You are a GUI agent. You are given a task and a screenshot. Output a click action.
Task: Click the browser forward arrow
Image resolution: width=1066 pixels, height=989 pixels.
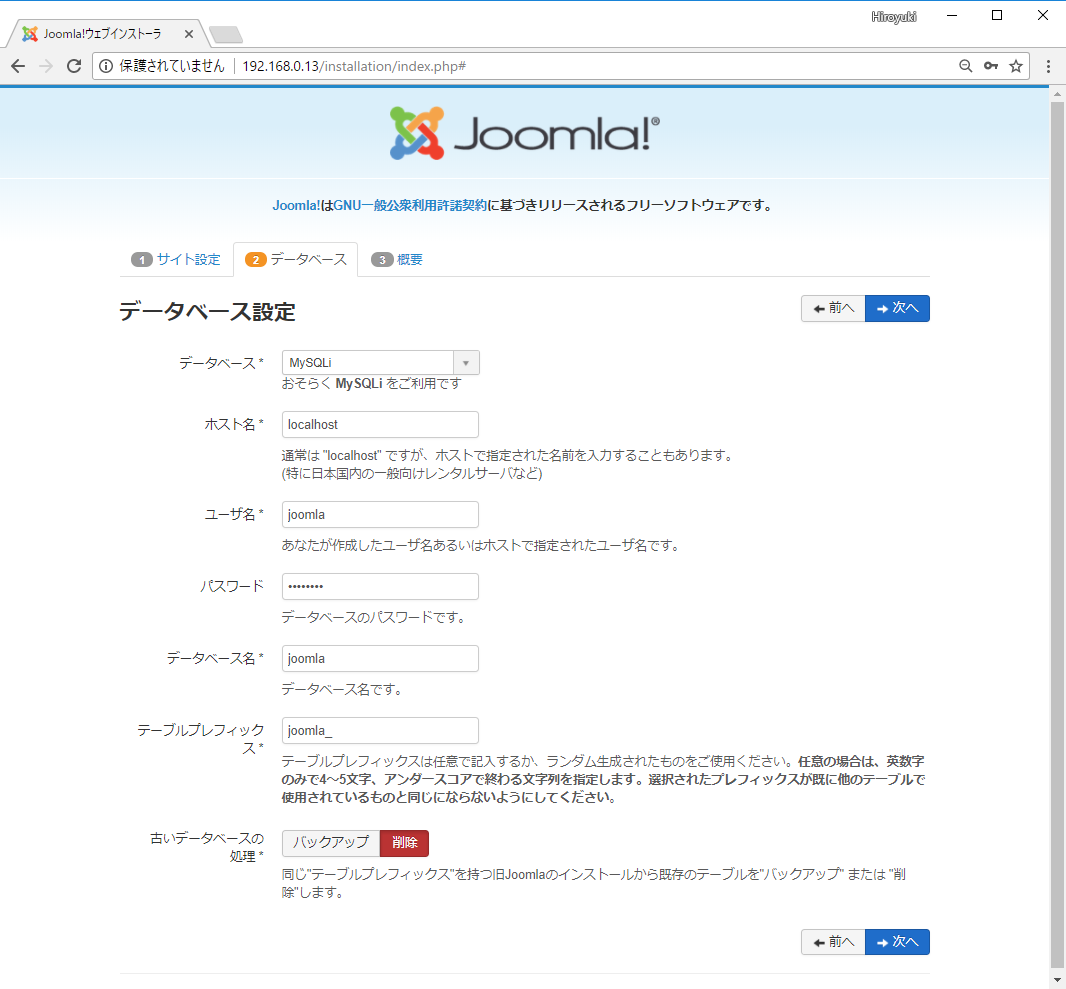pos(46,66)
